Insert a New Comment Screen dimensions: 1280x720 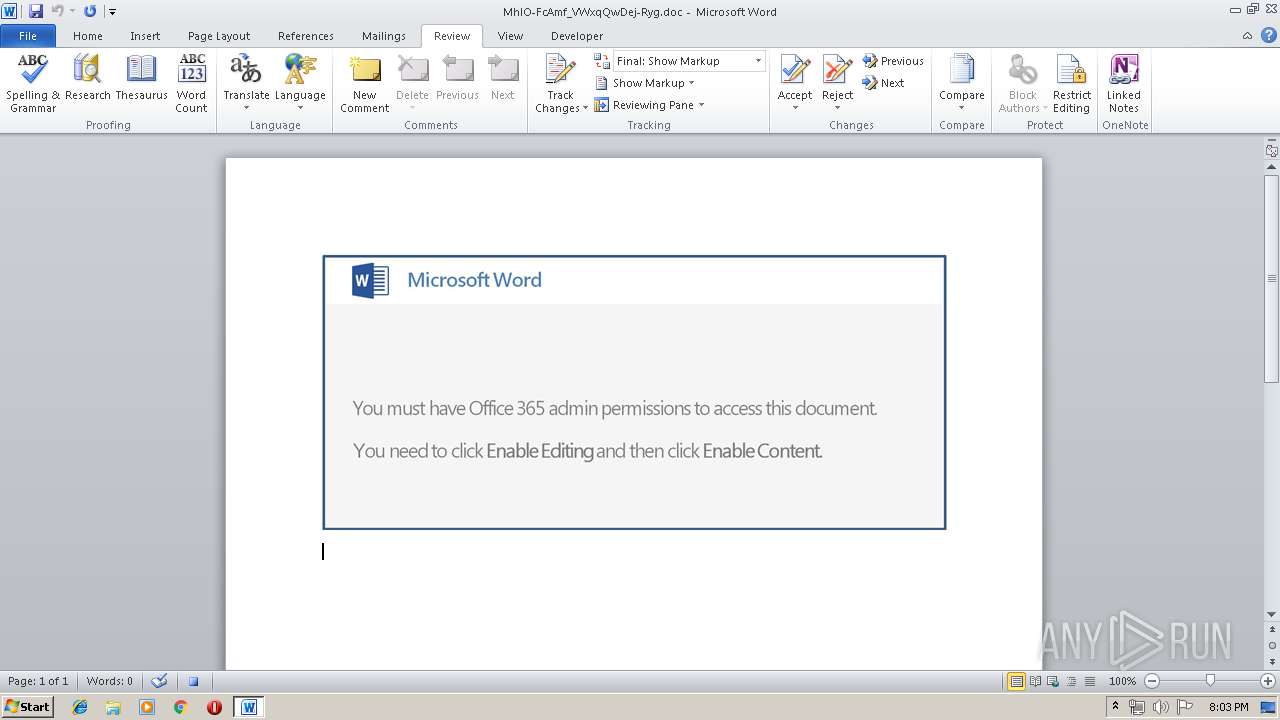pyautogui.click(x=364, y=83)
